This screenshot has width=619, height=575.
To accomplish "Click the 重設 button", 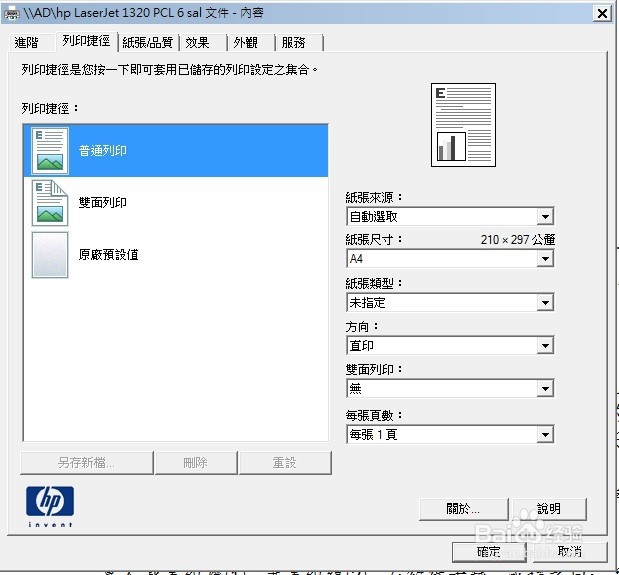I will [x=285, y=463].
